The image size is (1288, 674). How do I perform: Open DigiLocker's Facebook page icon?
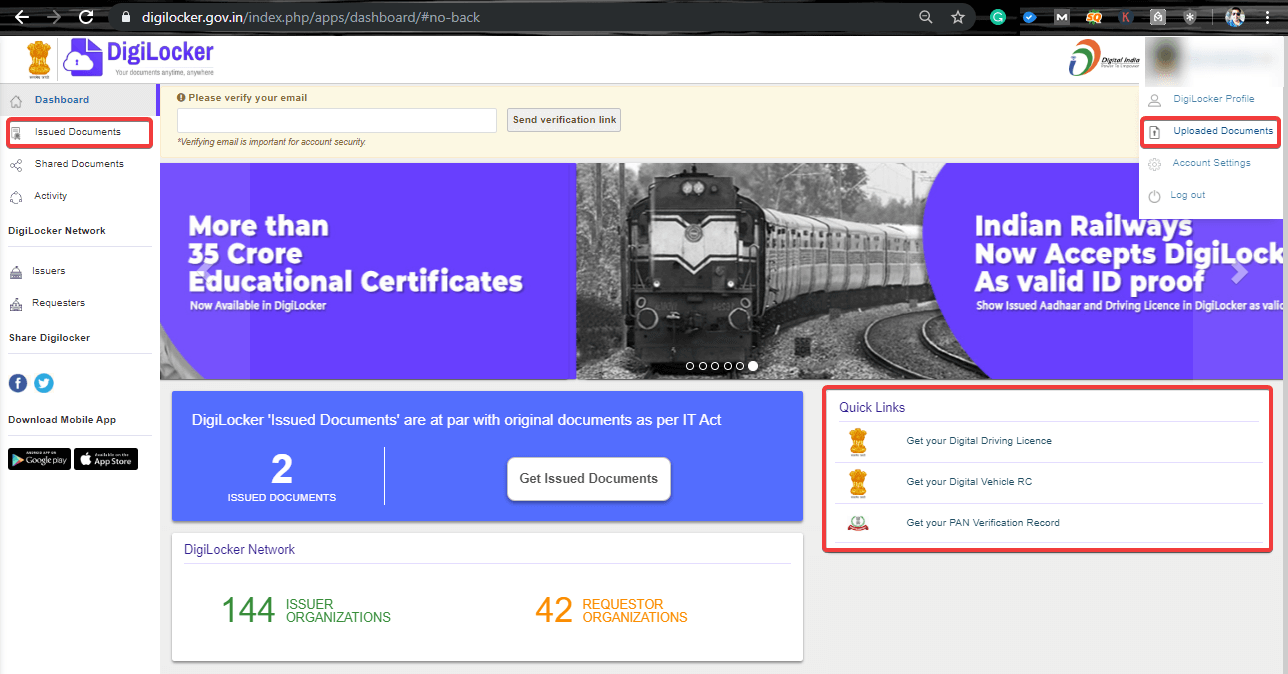point(17,383)
